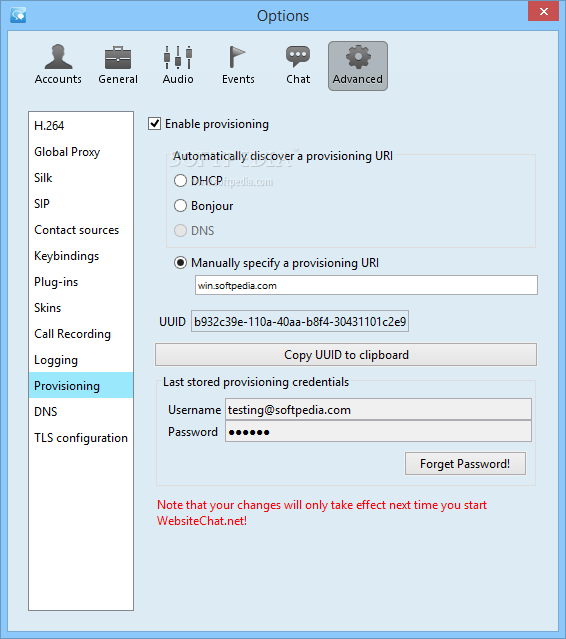Select the disabled DNS radio option
The height and width of the screenshot is (639, 566).
point(180,231)
